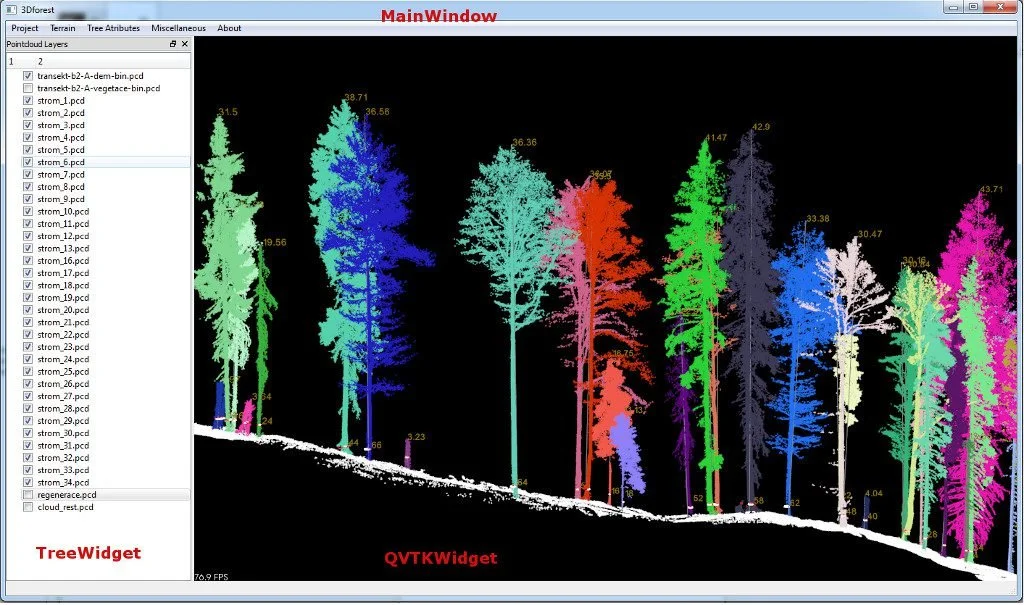Open the Miscellaneous menu

178,28
